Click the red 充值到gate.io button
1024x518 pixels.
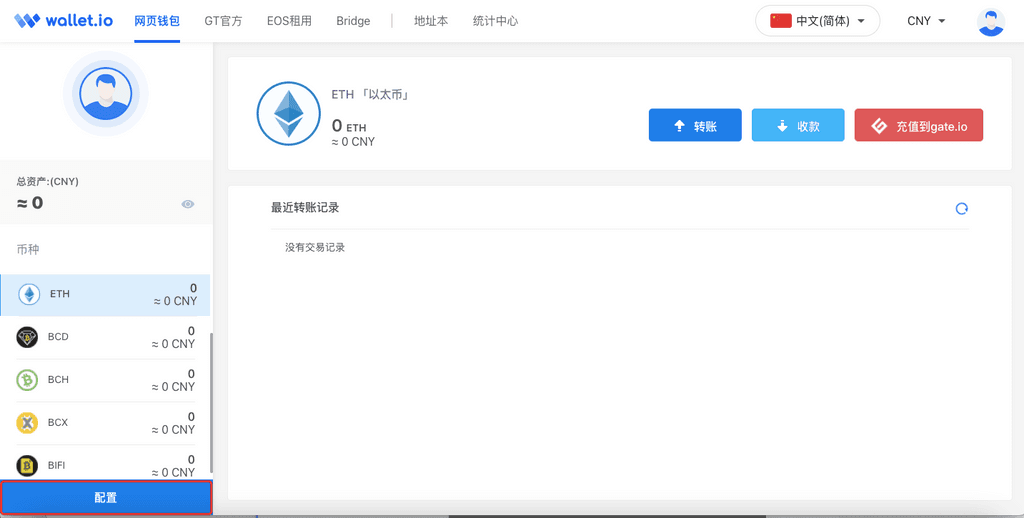[918, 126]
